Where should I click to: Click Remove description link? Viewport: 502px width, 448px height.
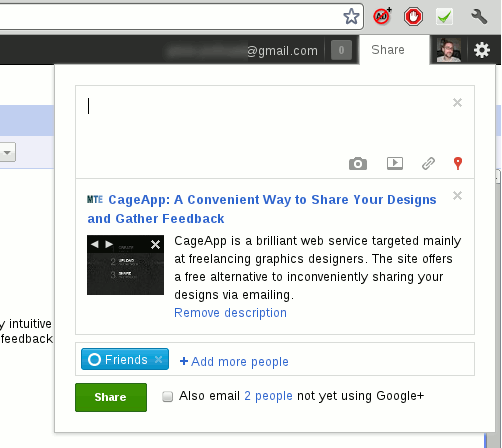[x=230, y=313]
